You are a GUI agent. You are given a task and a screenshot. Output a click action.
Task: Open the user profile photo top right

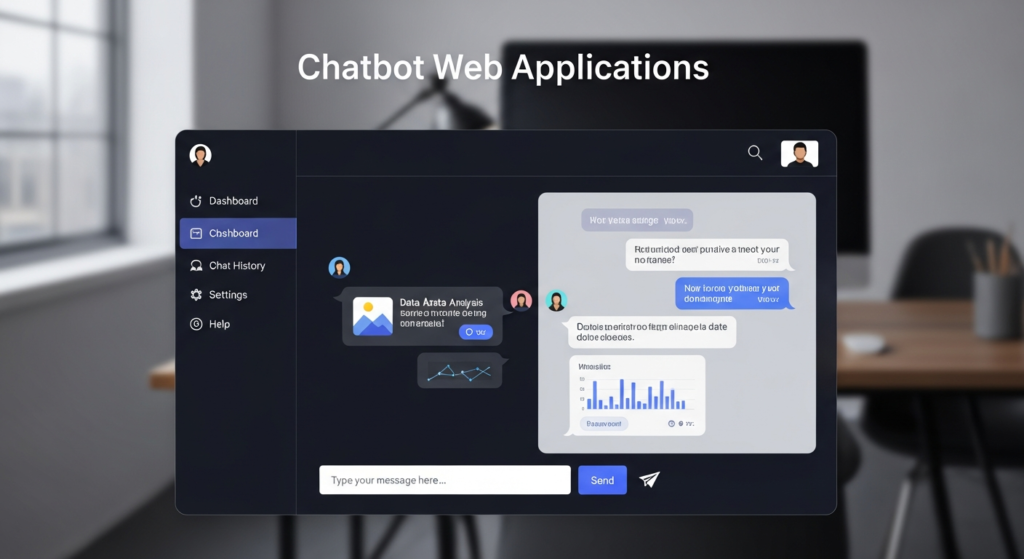799,154
